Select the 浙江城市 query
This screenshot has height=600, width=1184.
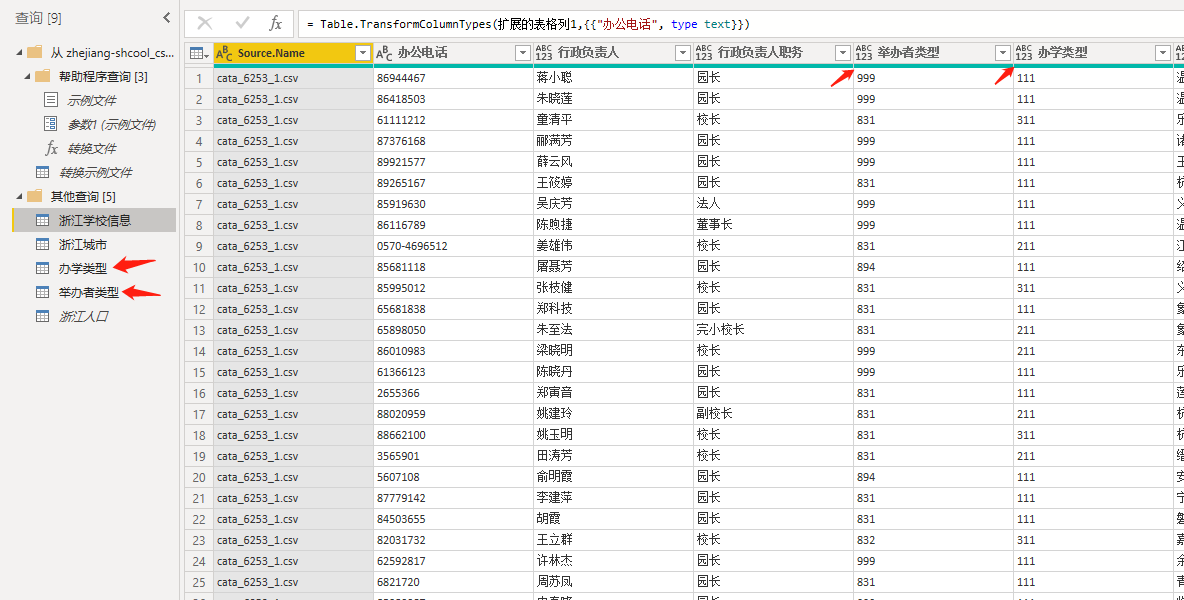pyautogui.click(x=83, y=244)
